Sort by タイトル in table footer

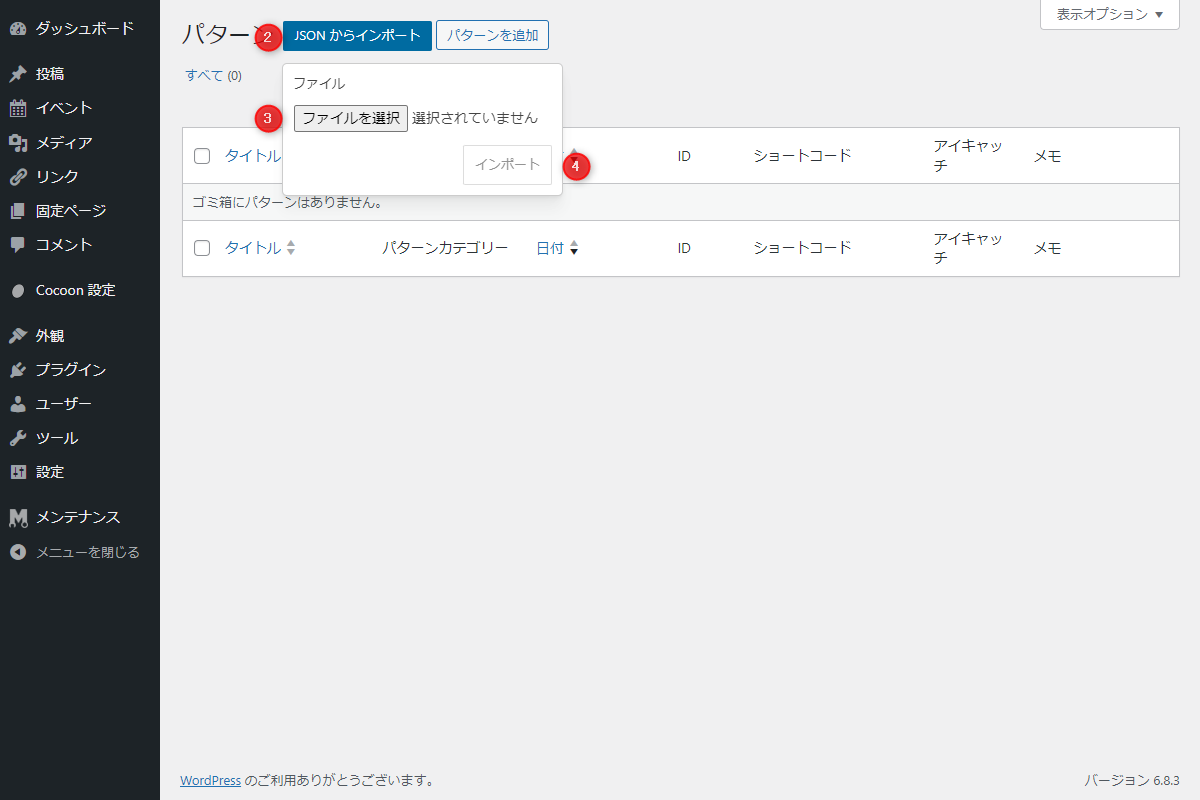[260, 248]
